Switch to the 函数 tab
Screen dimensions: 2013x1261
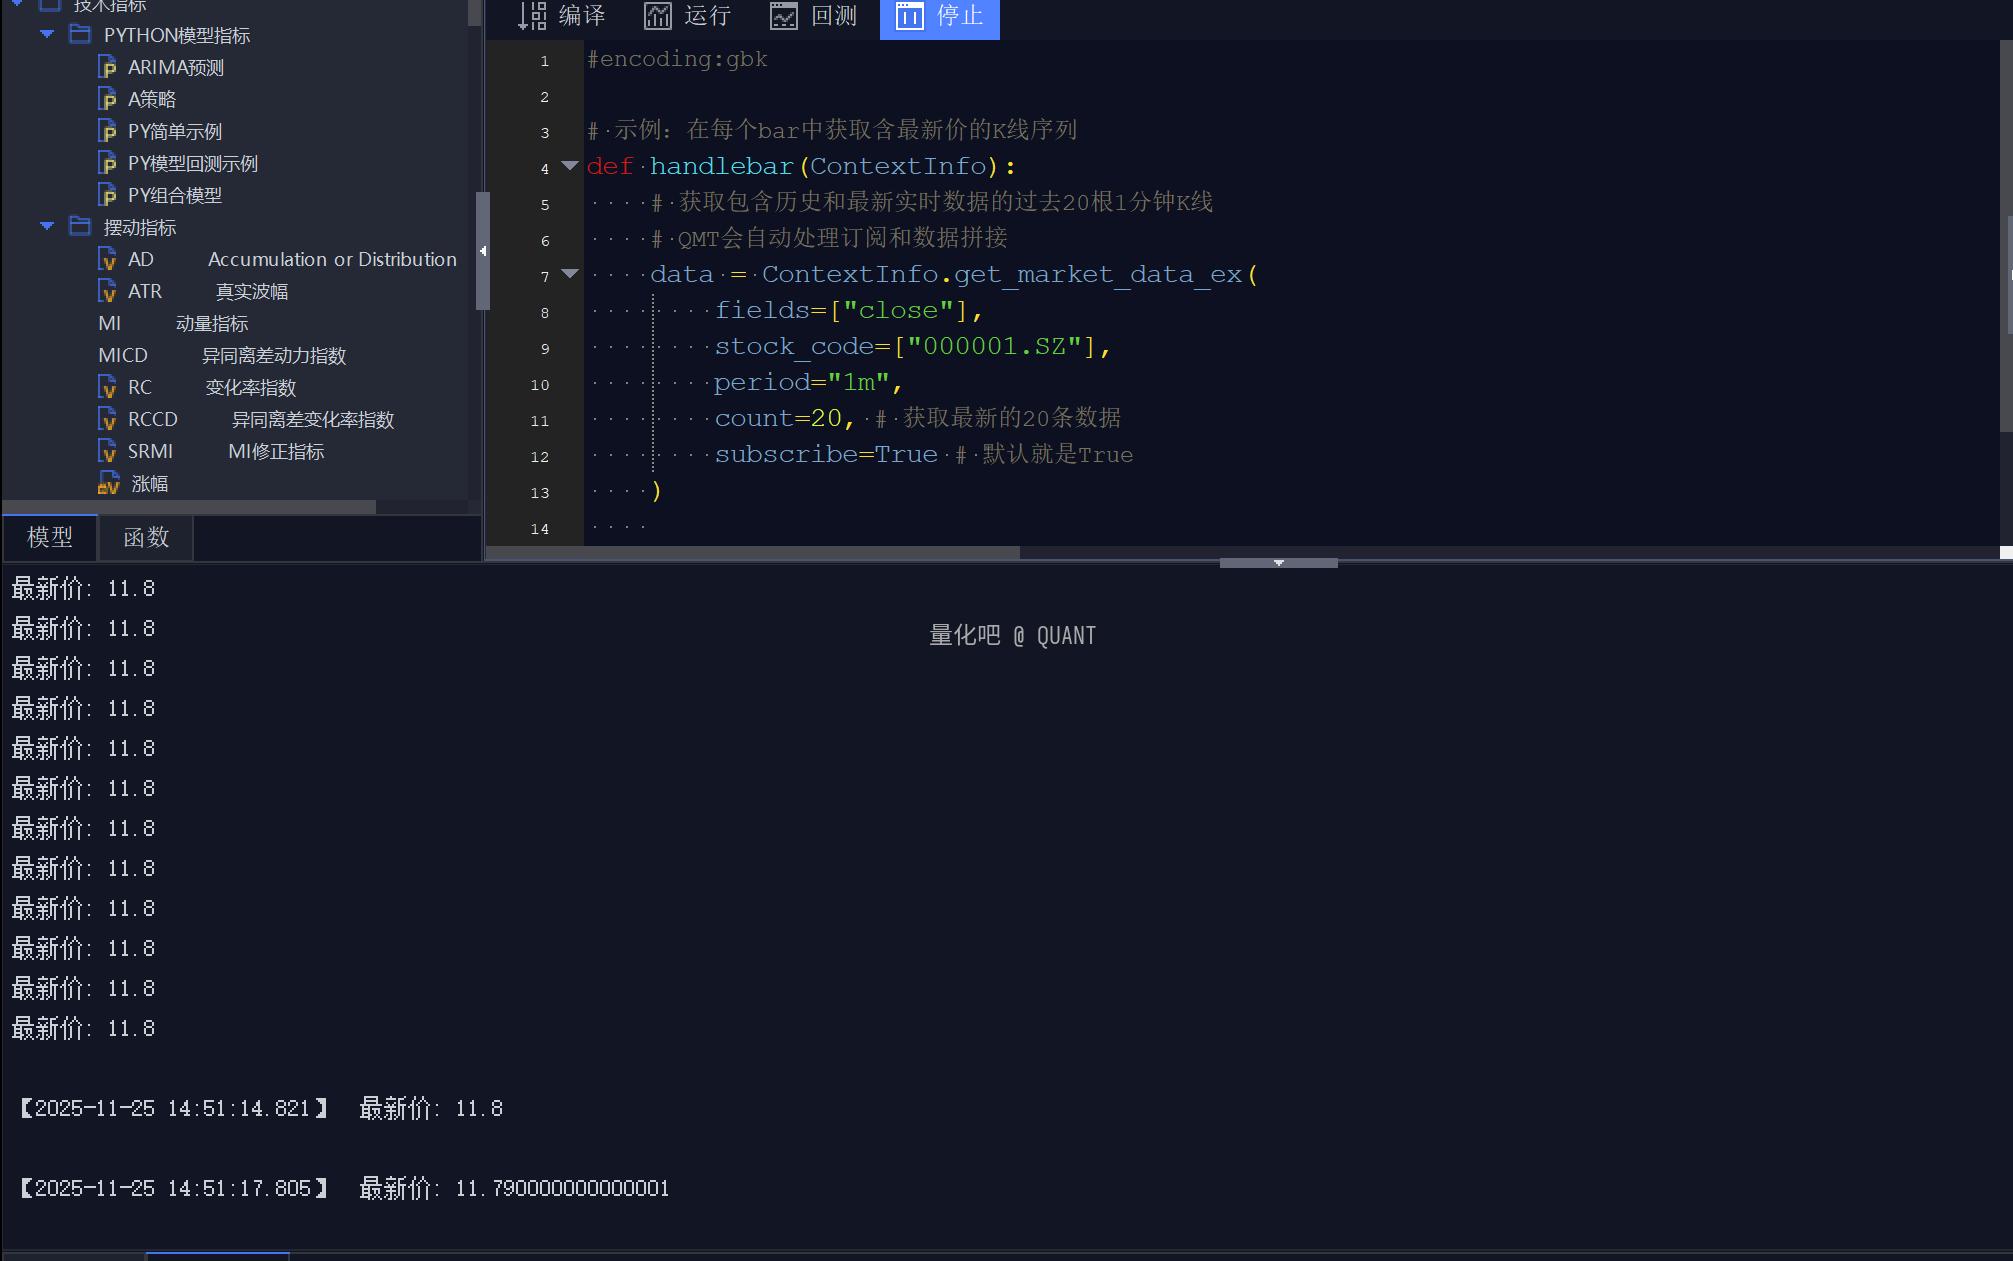146,538
